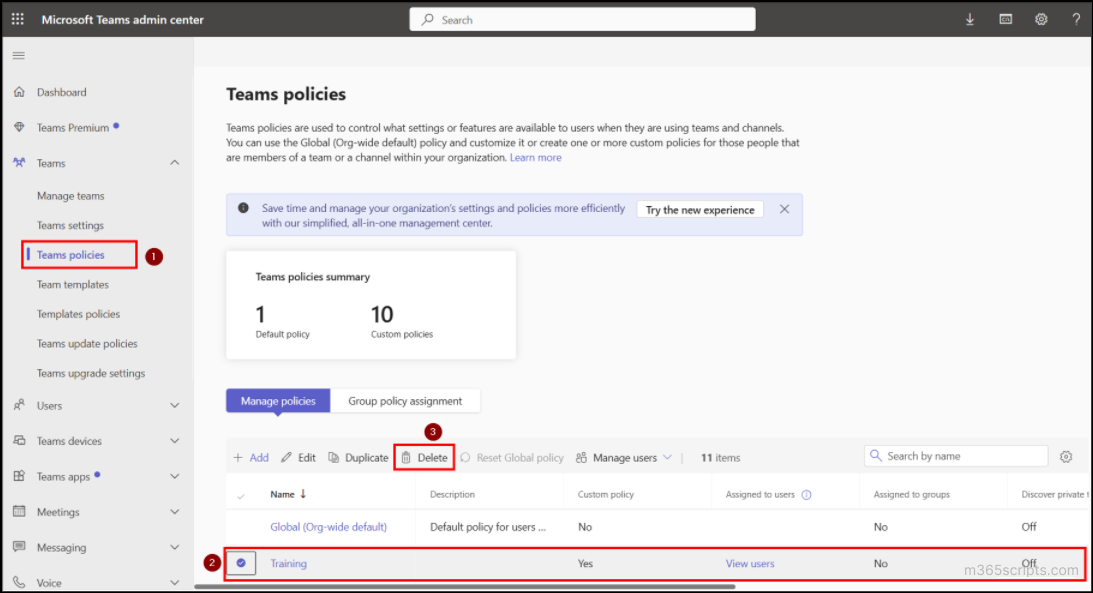This screenshot has height=593, width=1093.
Task: Open the Cloud Shell icon in header
Action: click(1005, 20)
